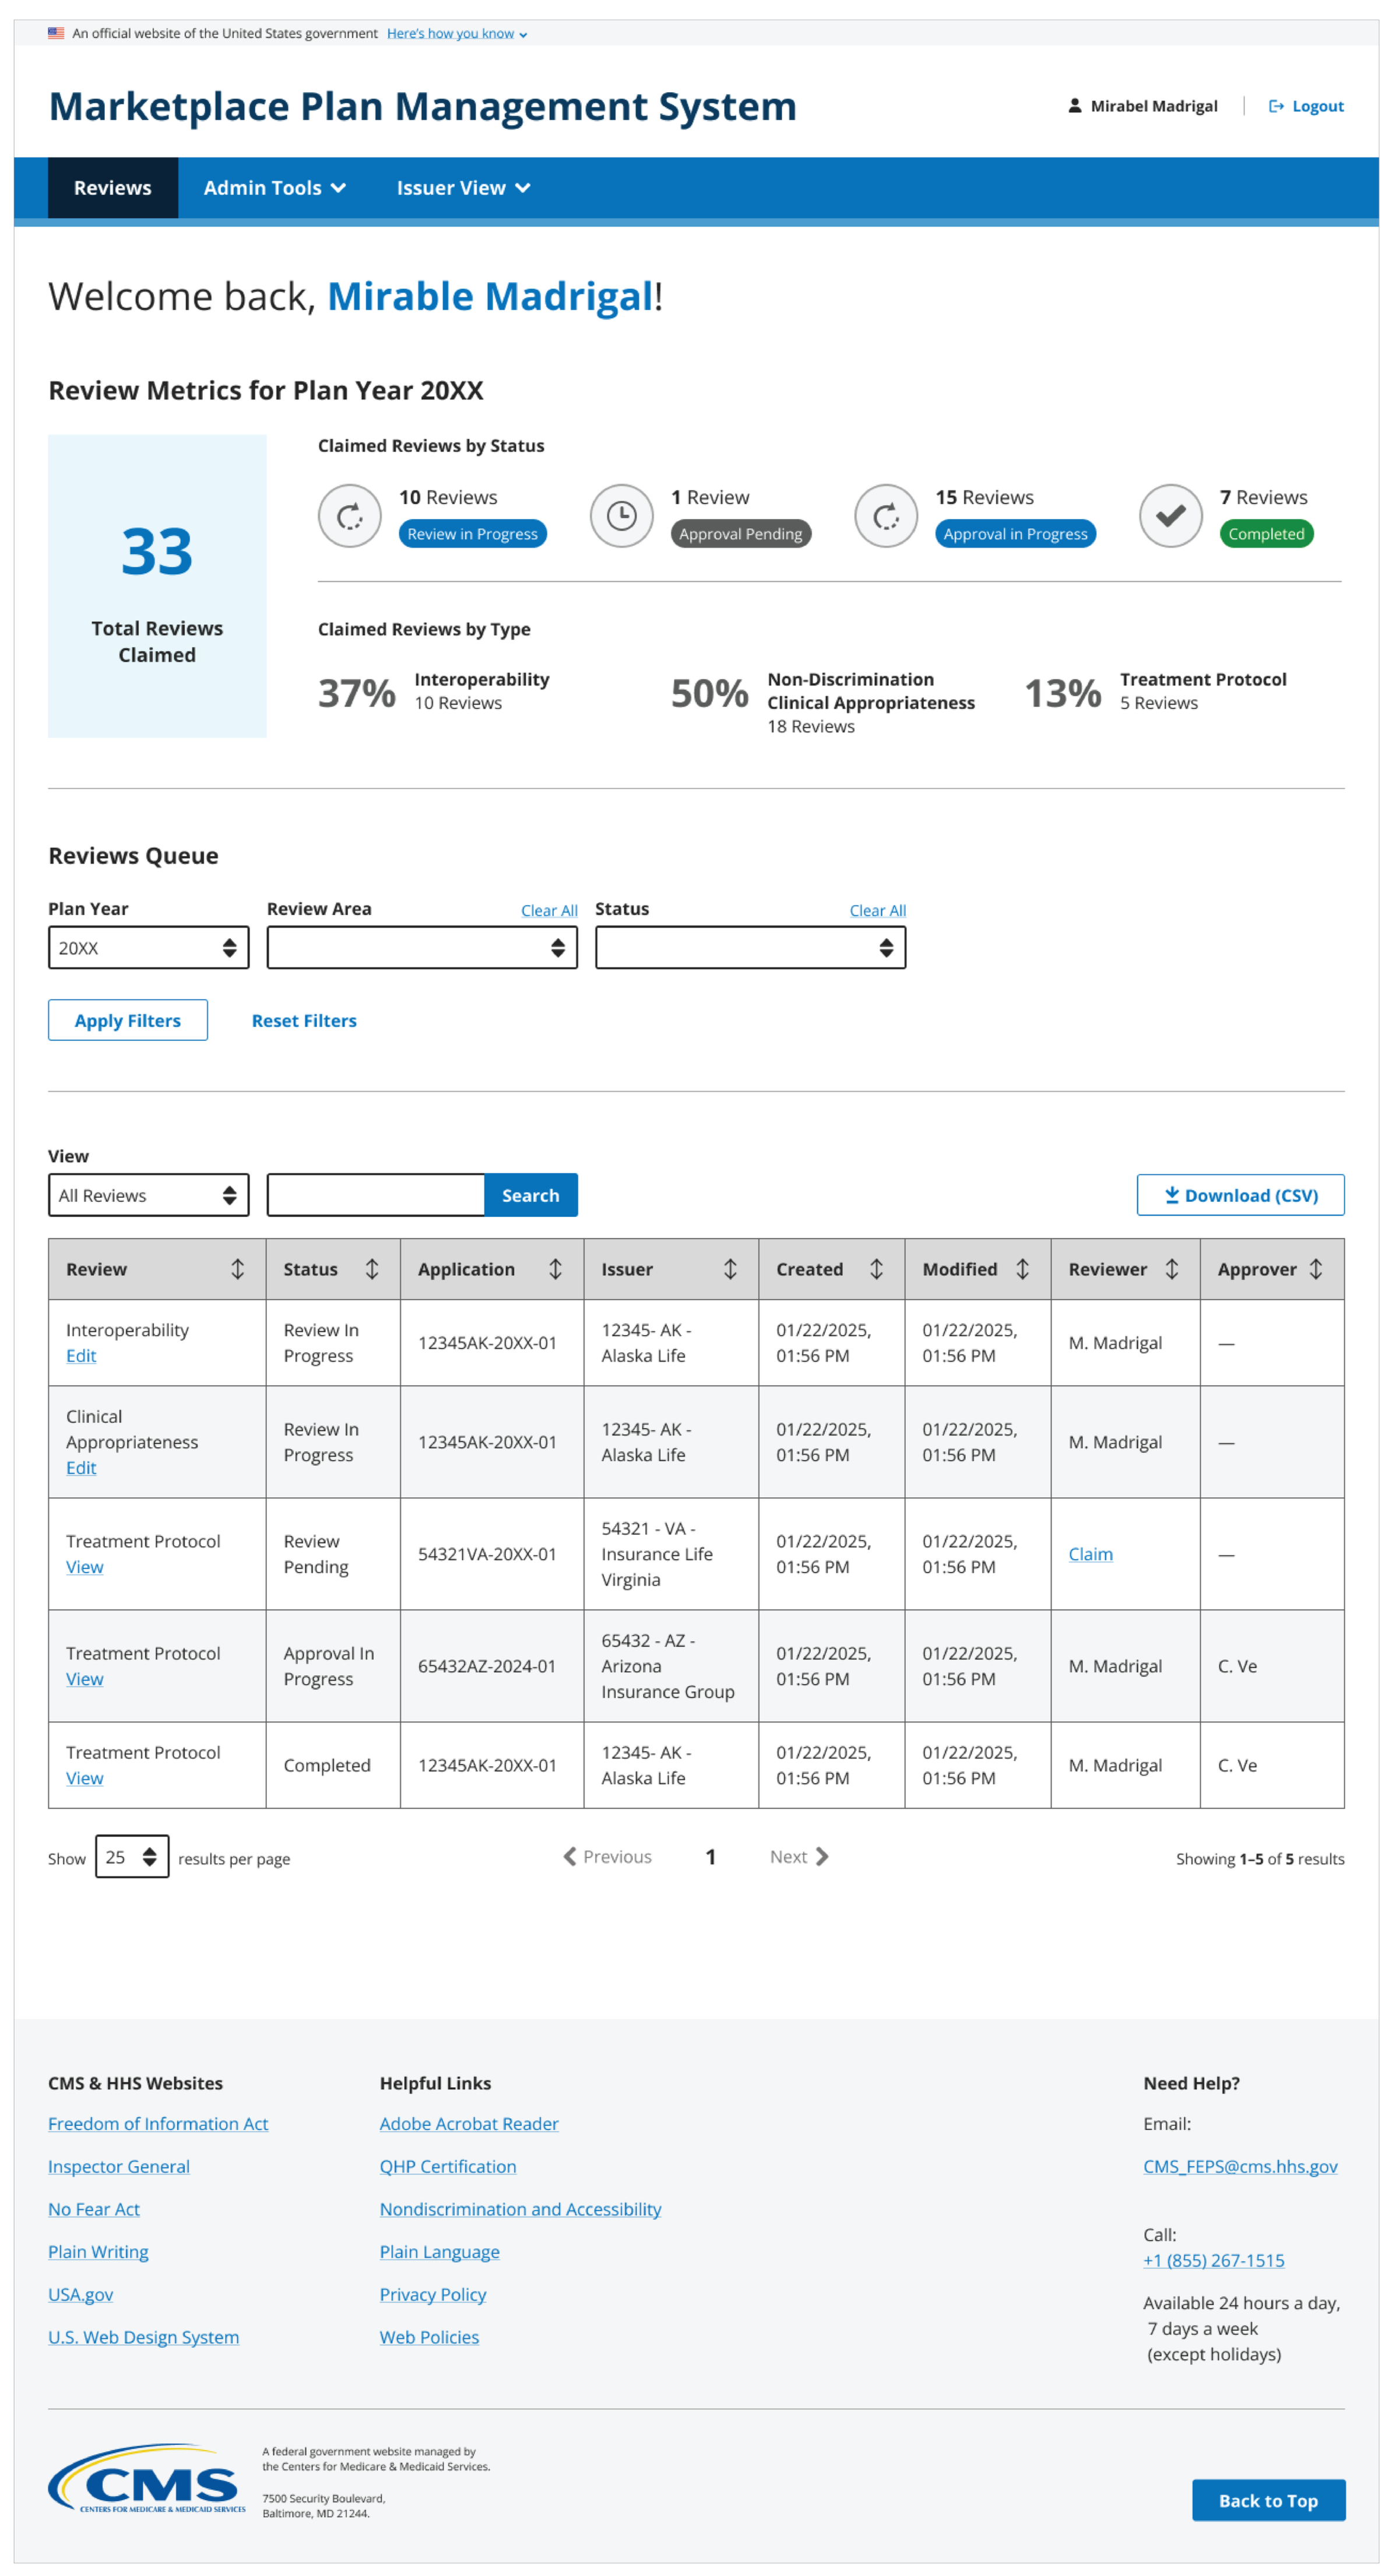1396x2576 pixels.
Task: Click Claim link in Reviewer column
Action: (x=1090, y=1554)
